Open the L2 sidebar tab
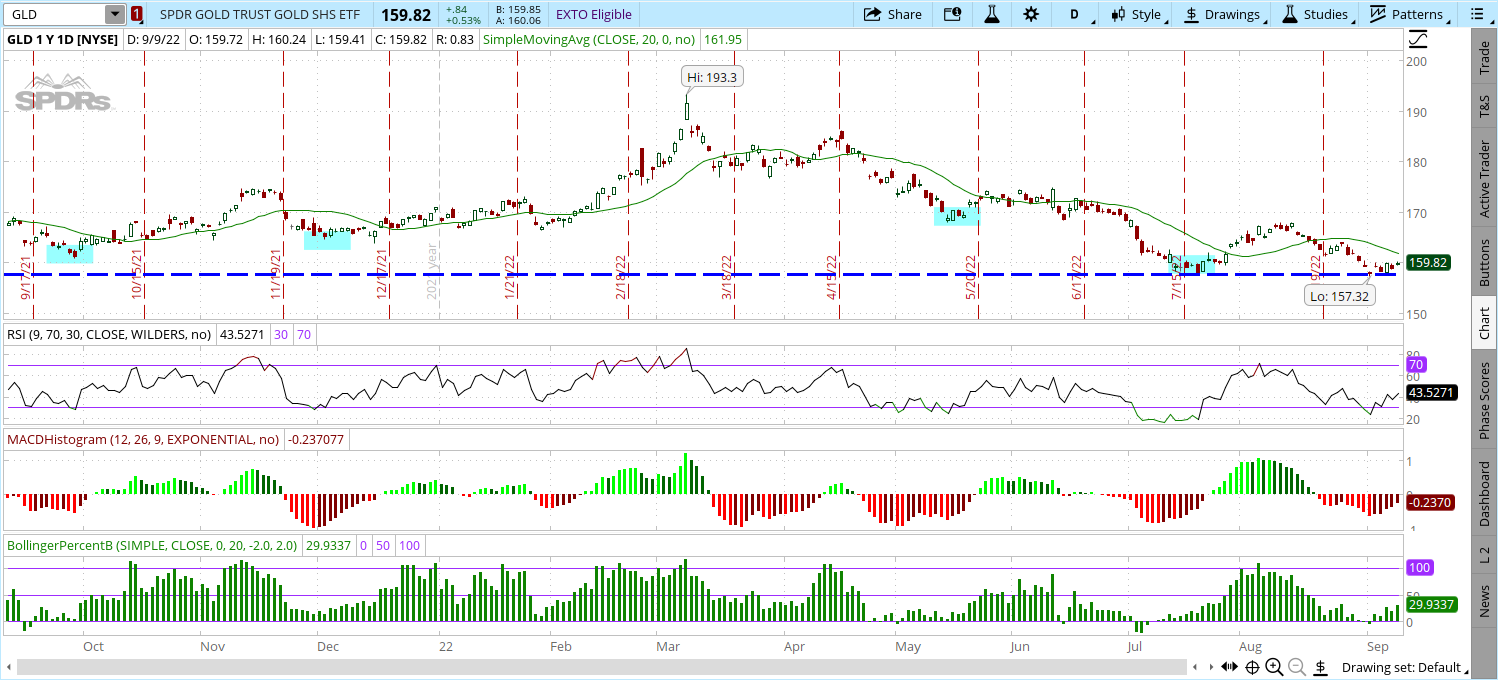The height and width of the screenshot is (680, 1498). pyautogui.click(x=1484, y=553)
